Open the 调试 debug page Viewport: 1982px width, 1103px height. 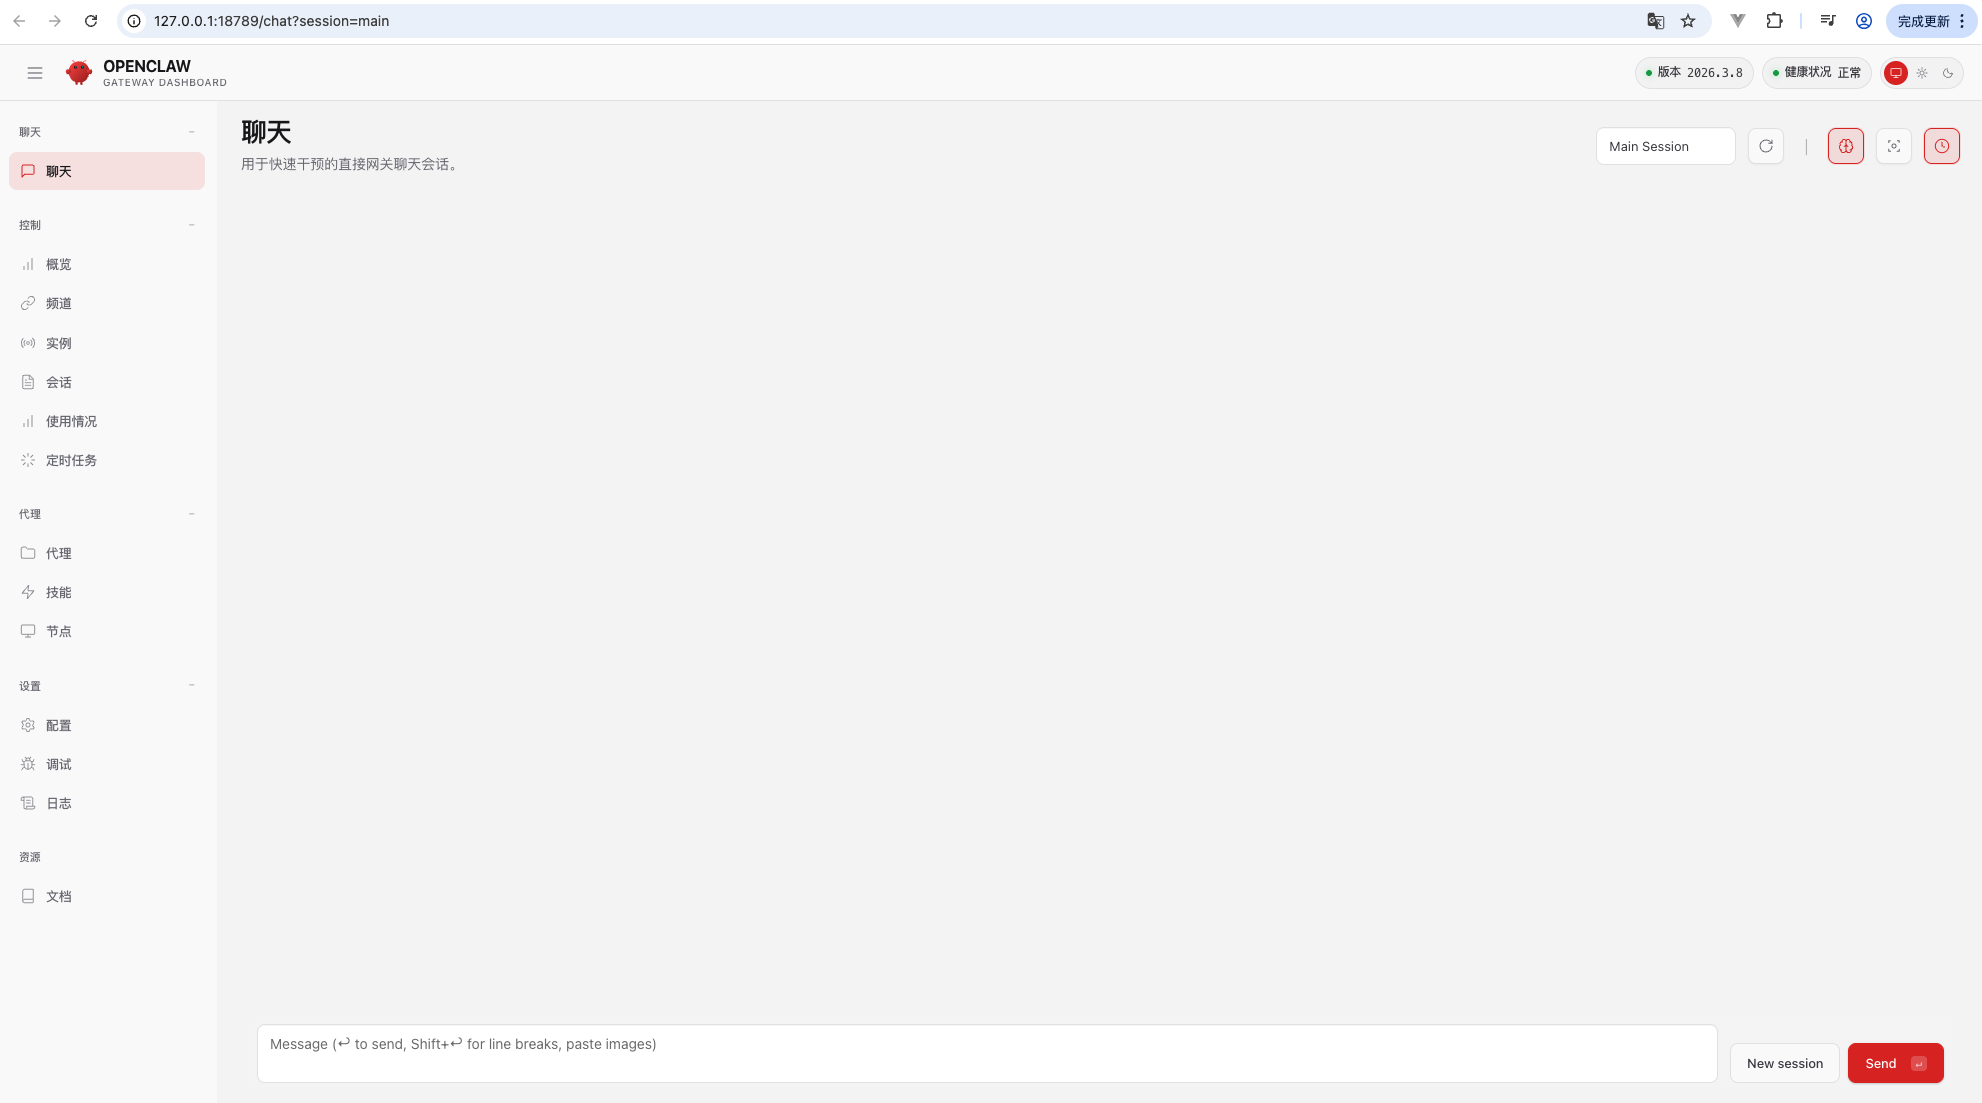pyautogui.click(x=107, y=764)
